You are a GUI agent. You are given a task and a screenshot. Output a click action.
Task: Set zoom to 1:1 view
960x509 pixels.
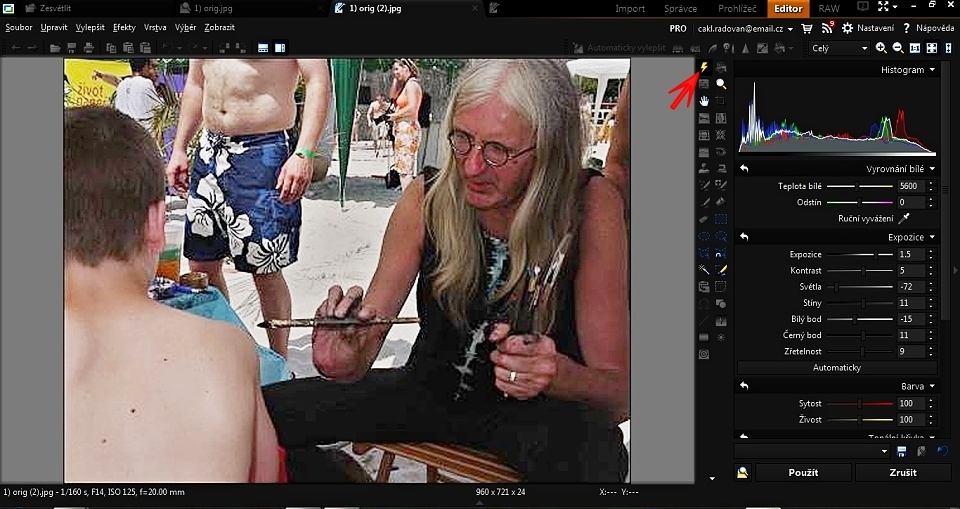(x=915, y=48)
